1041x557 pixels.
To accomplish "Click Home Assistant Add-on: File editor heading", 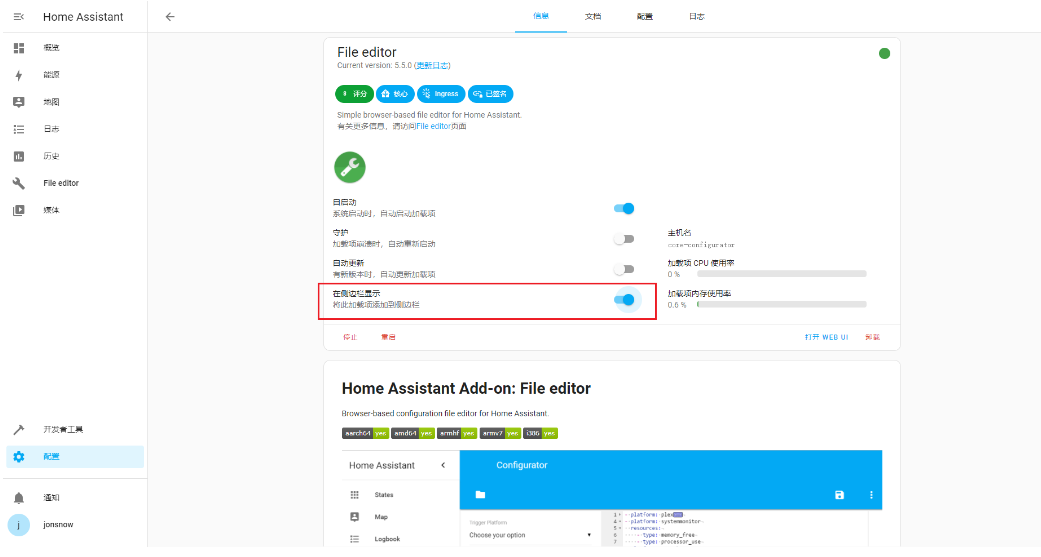I will (x=466, y=388).
